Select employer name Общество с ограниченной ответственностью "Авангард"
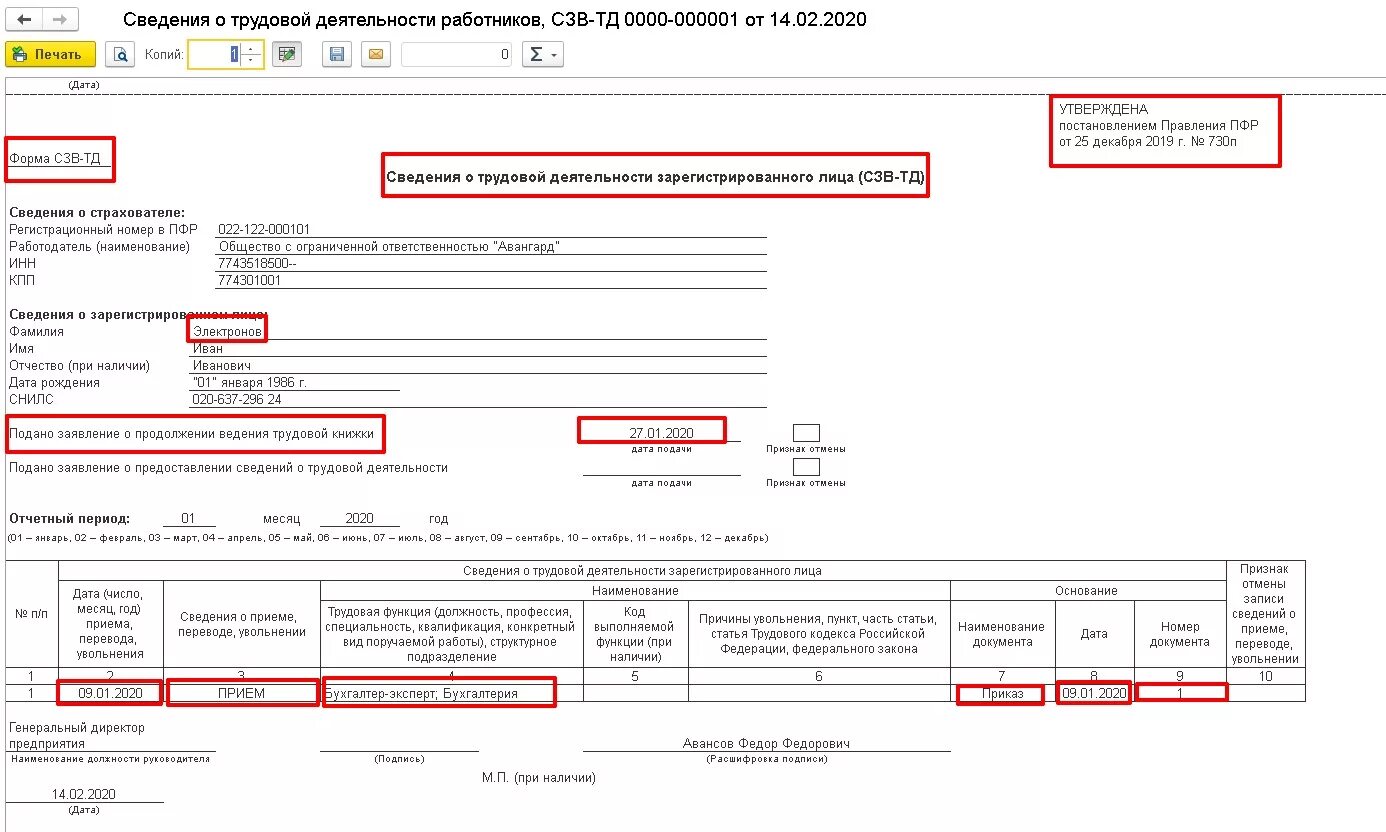 [388, 246]
